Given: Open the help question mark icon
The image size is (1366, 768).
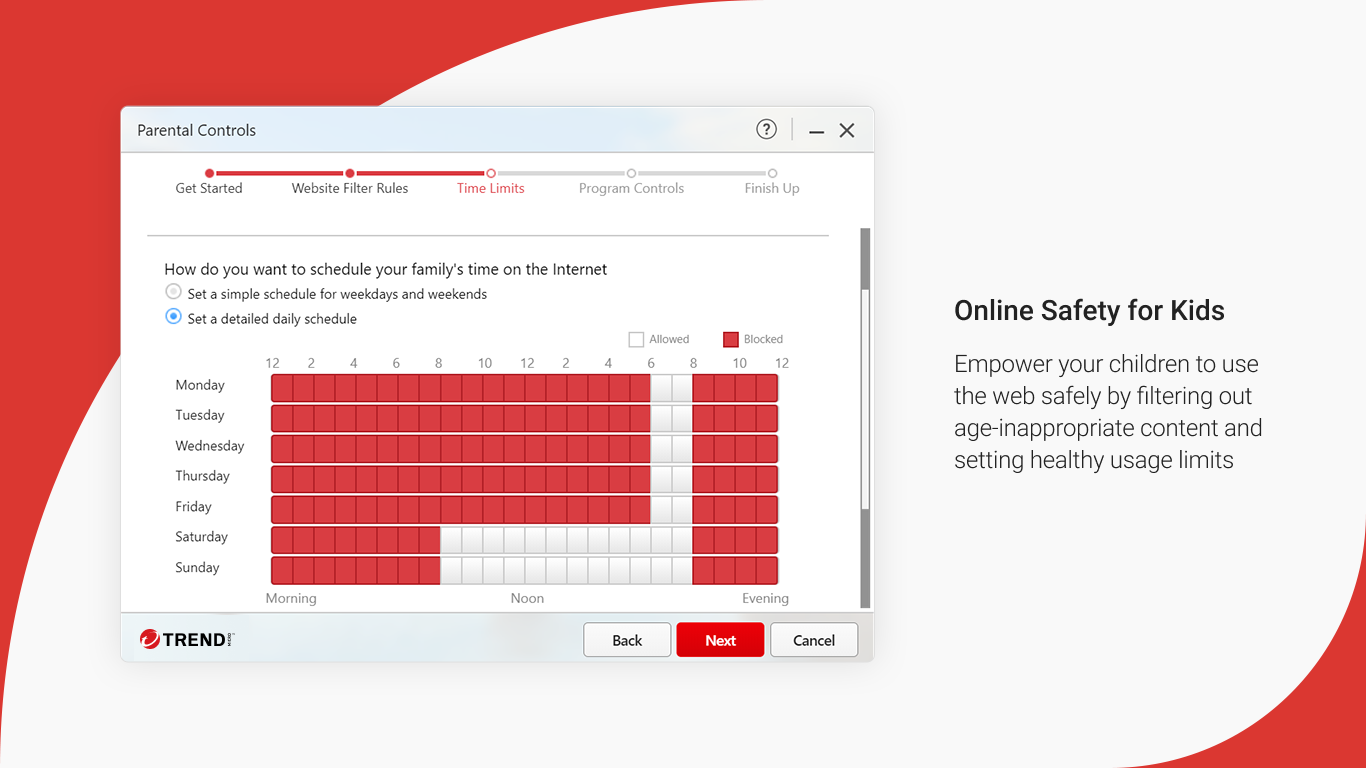Looking at the screenshot, I should pyautogui.click(x=766, y=129).
